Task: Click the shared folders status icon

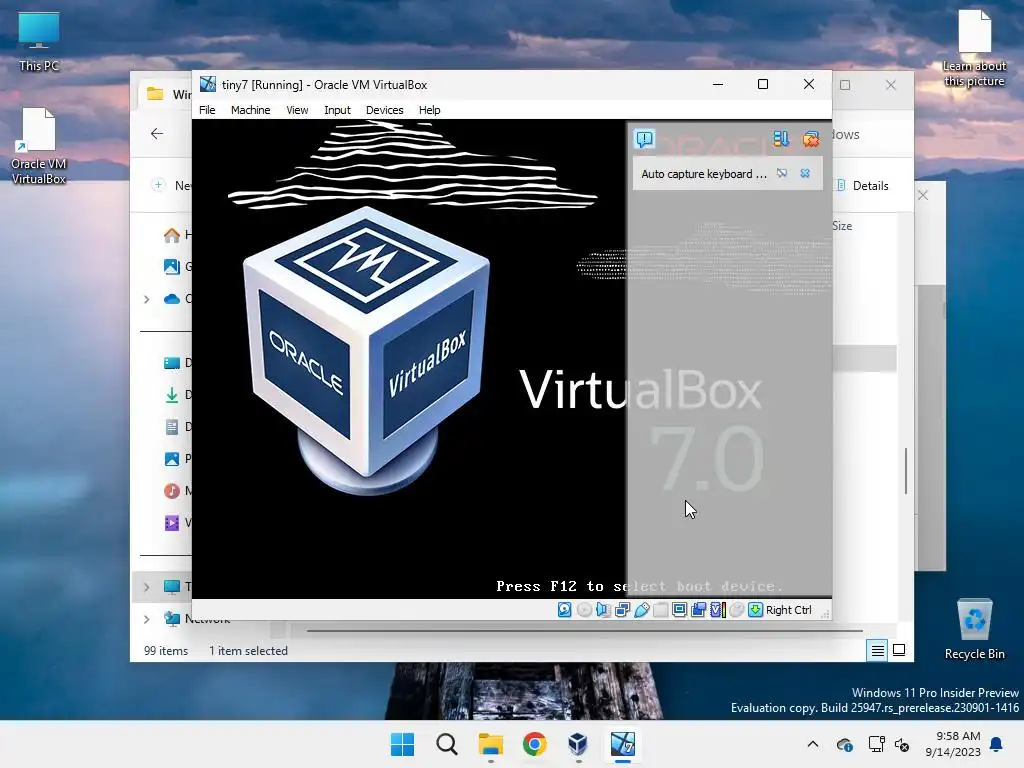Action: tap(660, 610)
